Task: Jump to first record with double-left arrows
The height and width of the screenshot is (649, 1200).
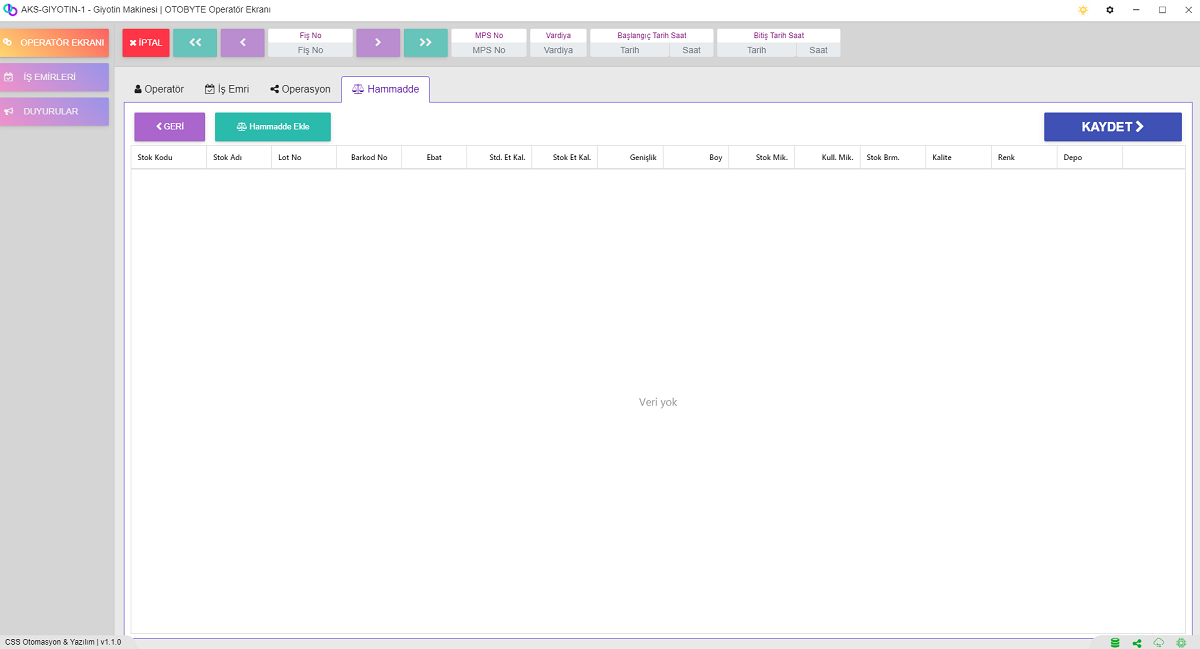Action: pos(195,42)
